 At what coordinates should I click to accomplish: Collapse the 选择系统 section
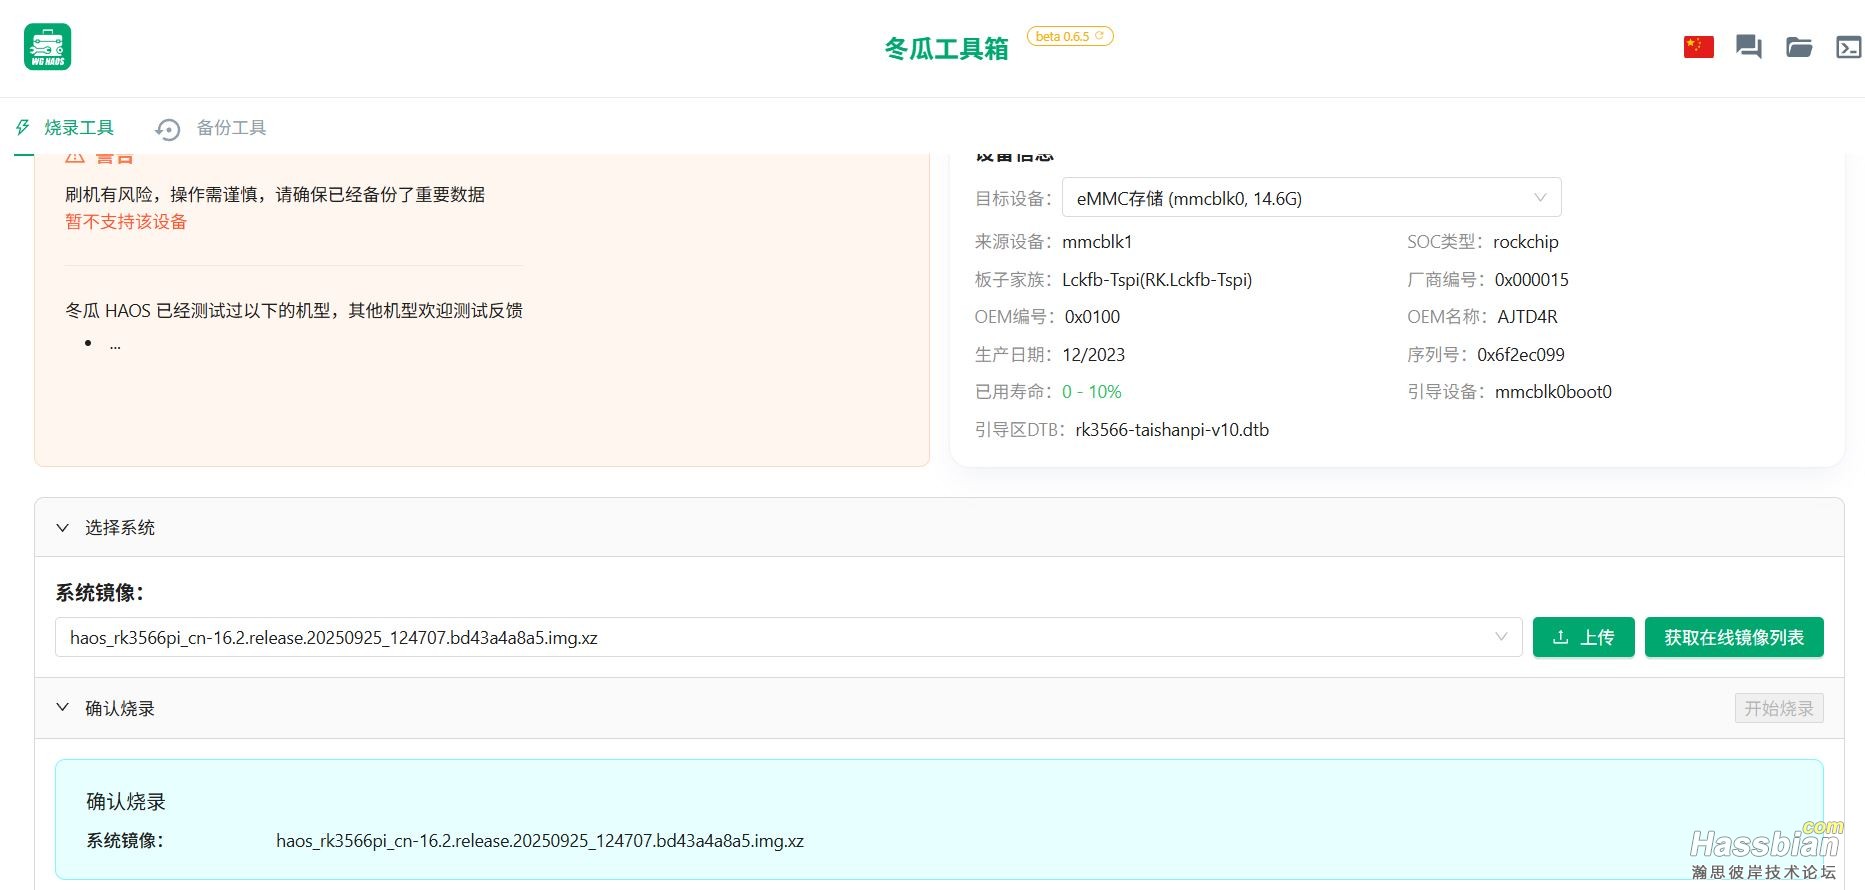coord(63,527)
